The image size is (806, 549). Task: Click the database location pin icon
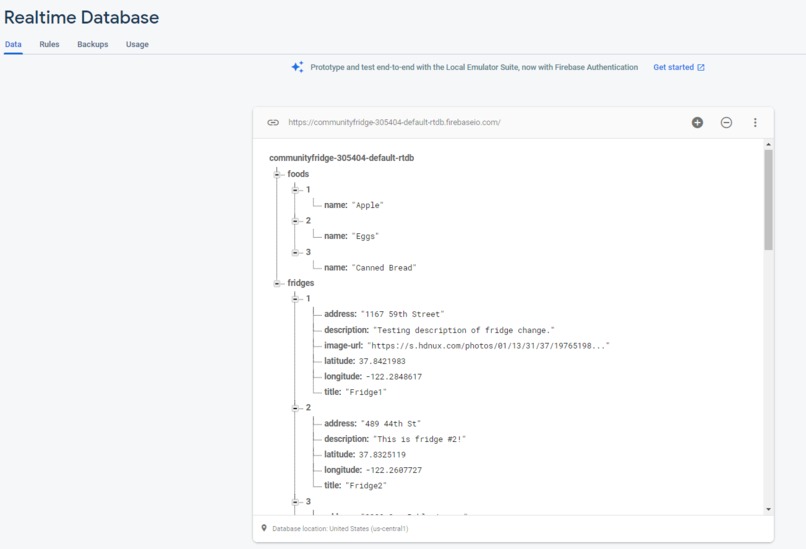click(264, 528)
